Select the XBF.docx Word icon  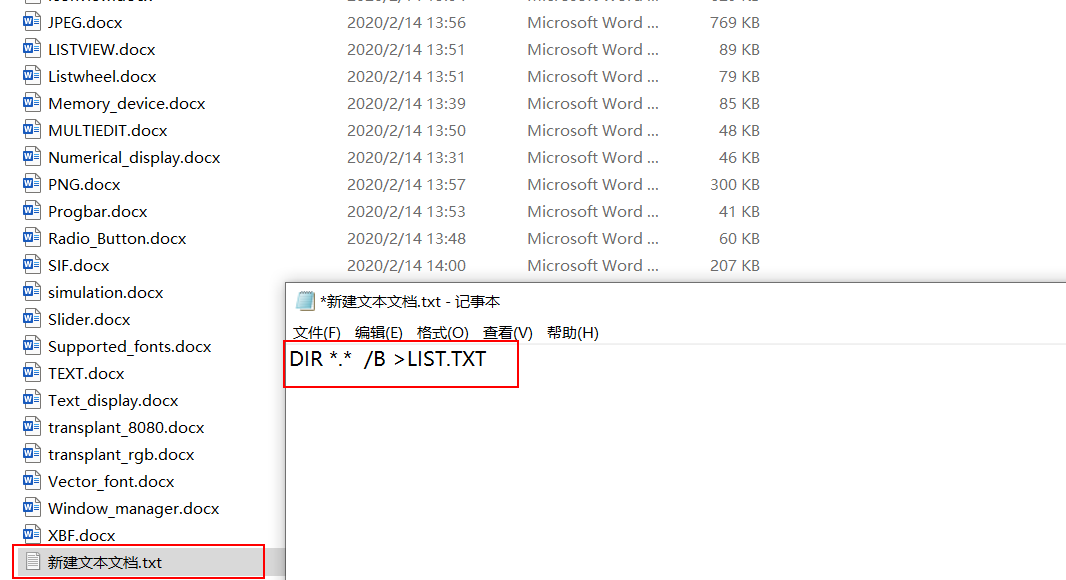pos(31,535)
